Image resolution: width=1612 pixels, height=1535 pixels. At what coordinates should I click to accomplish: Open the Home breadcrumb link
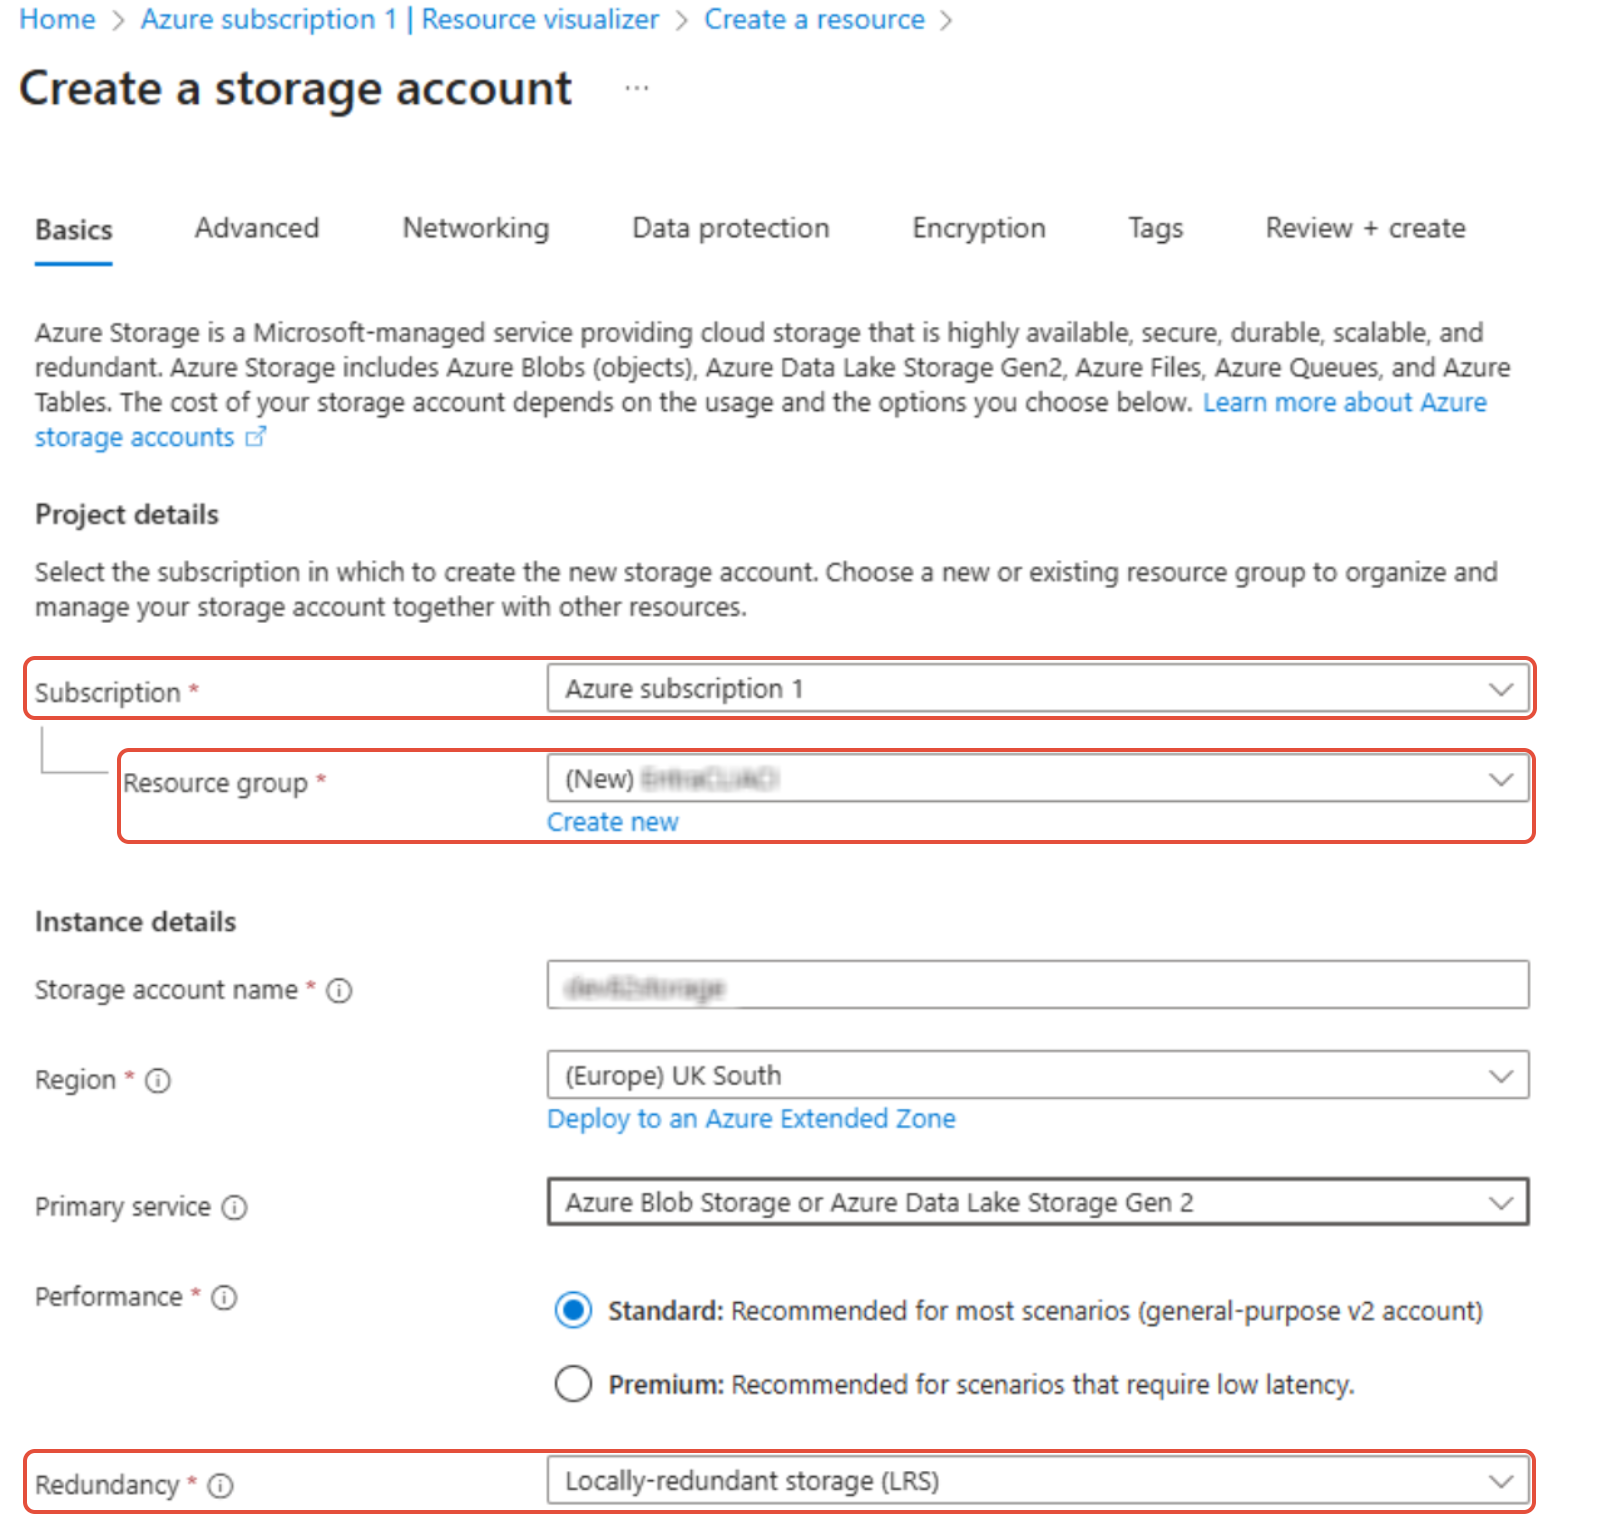(57, 19)
